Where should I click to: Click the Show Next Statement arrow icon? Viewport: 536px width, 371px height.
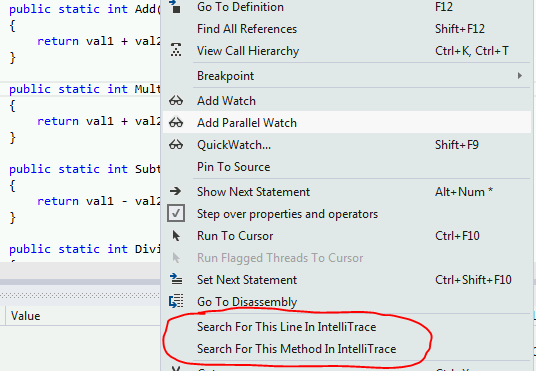[176, 191]
